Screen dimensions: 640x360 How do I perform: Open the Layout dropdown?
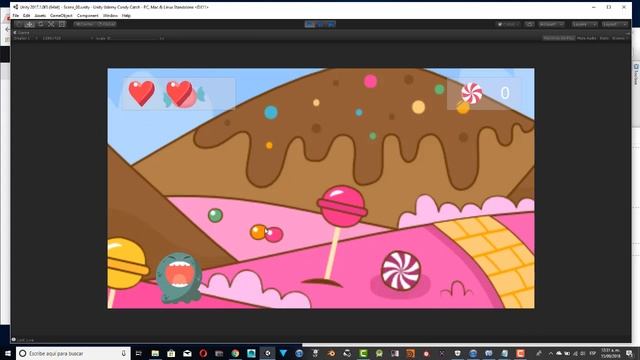coord(615,24)
